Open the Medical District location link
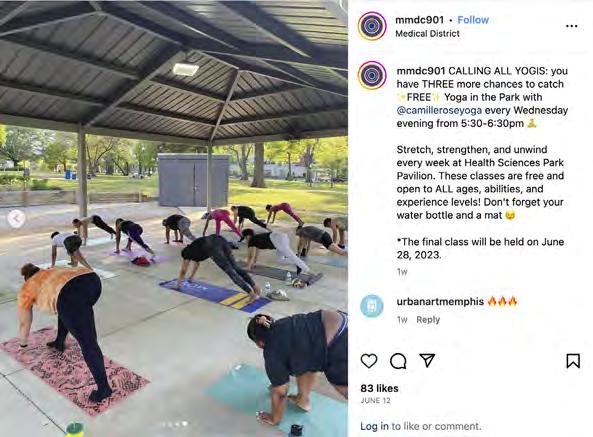The width and height of the screenshot is (593, 437). pos(427,33)
